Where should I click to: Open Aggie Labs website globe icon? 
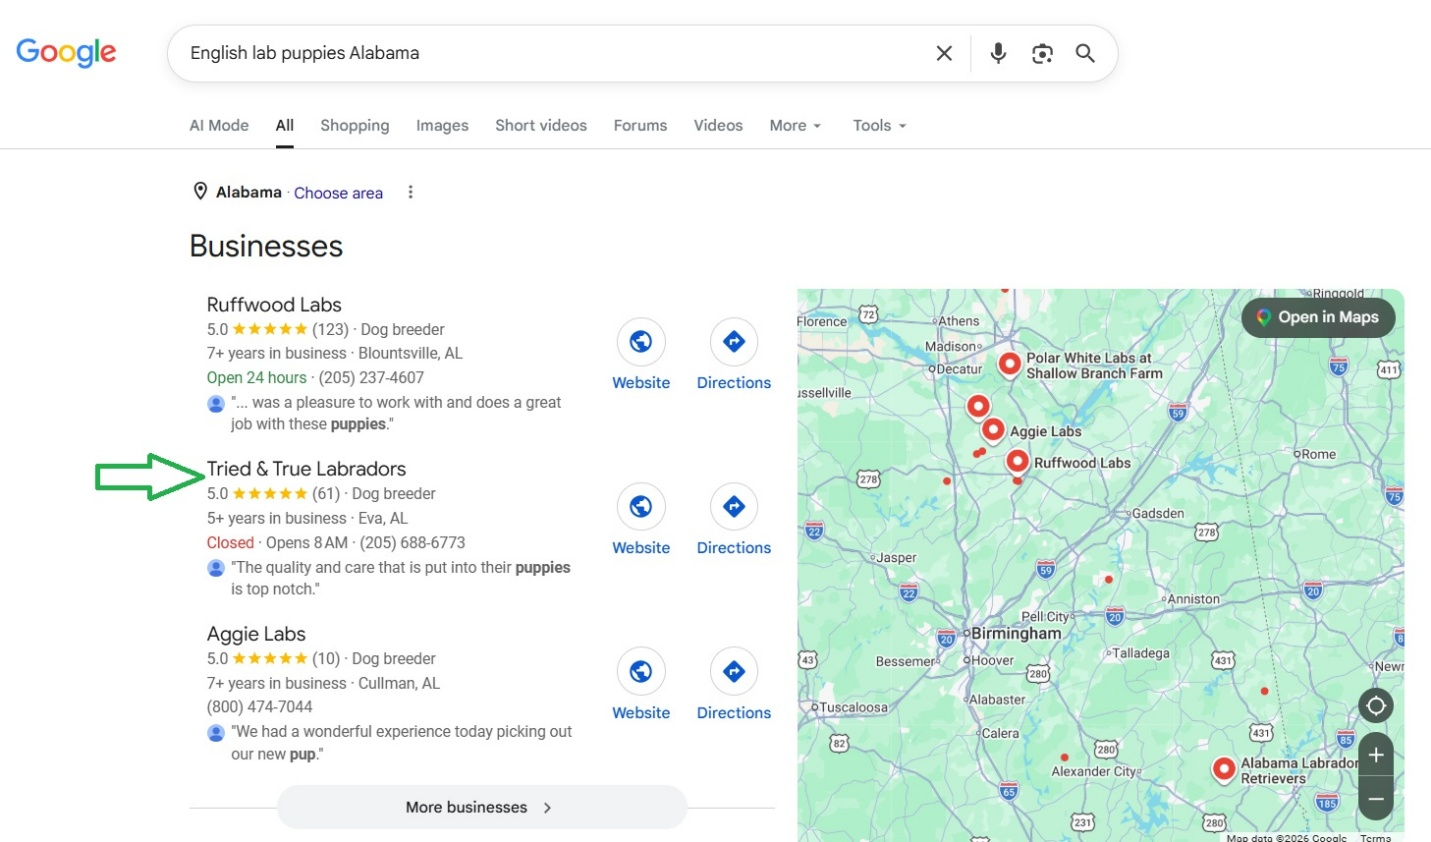click(641, 672)
